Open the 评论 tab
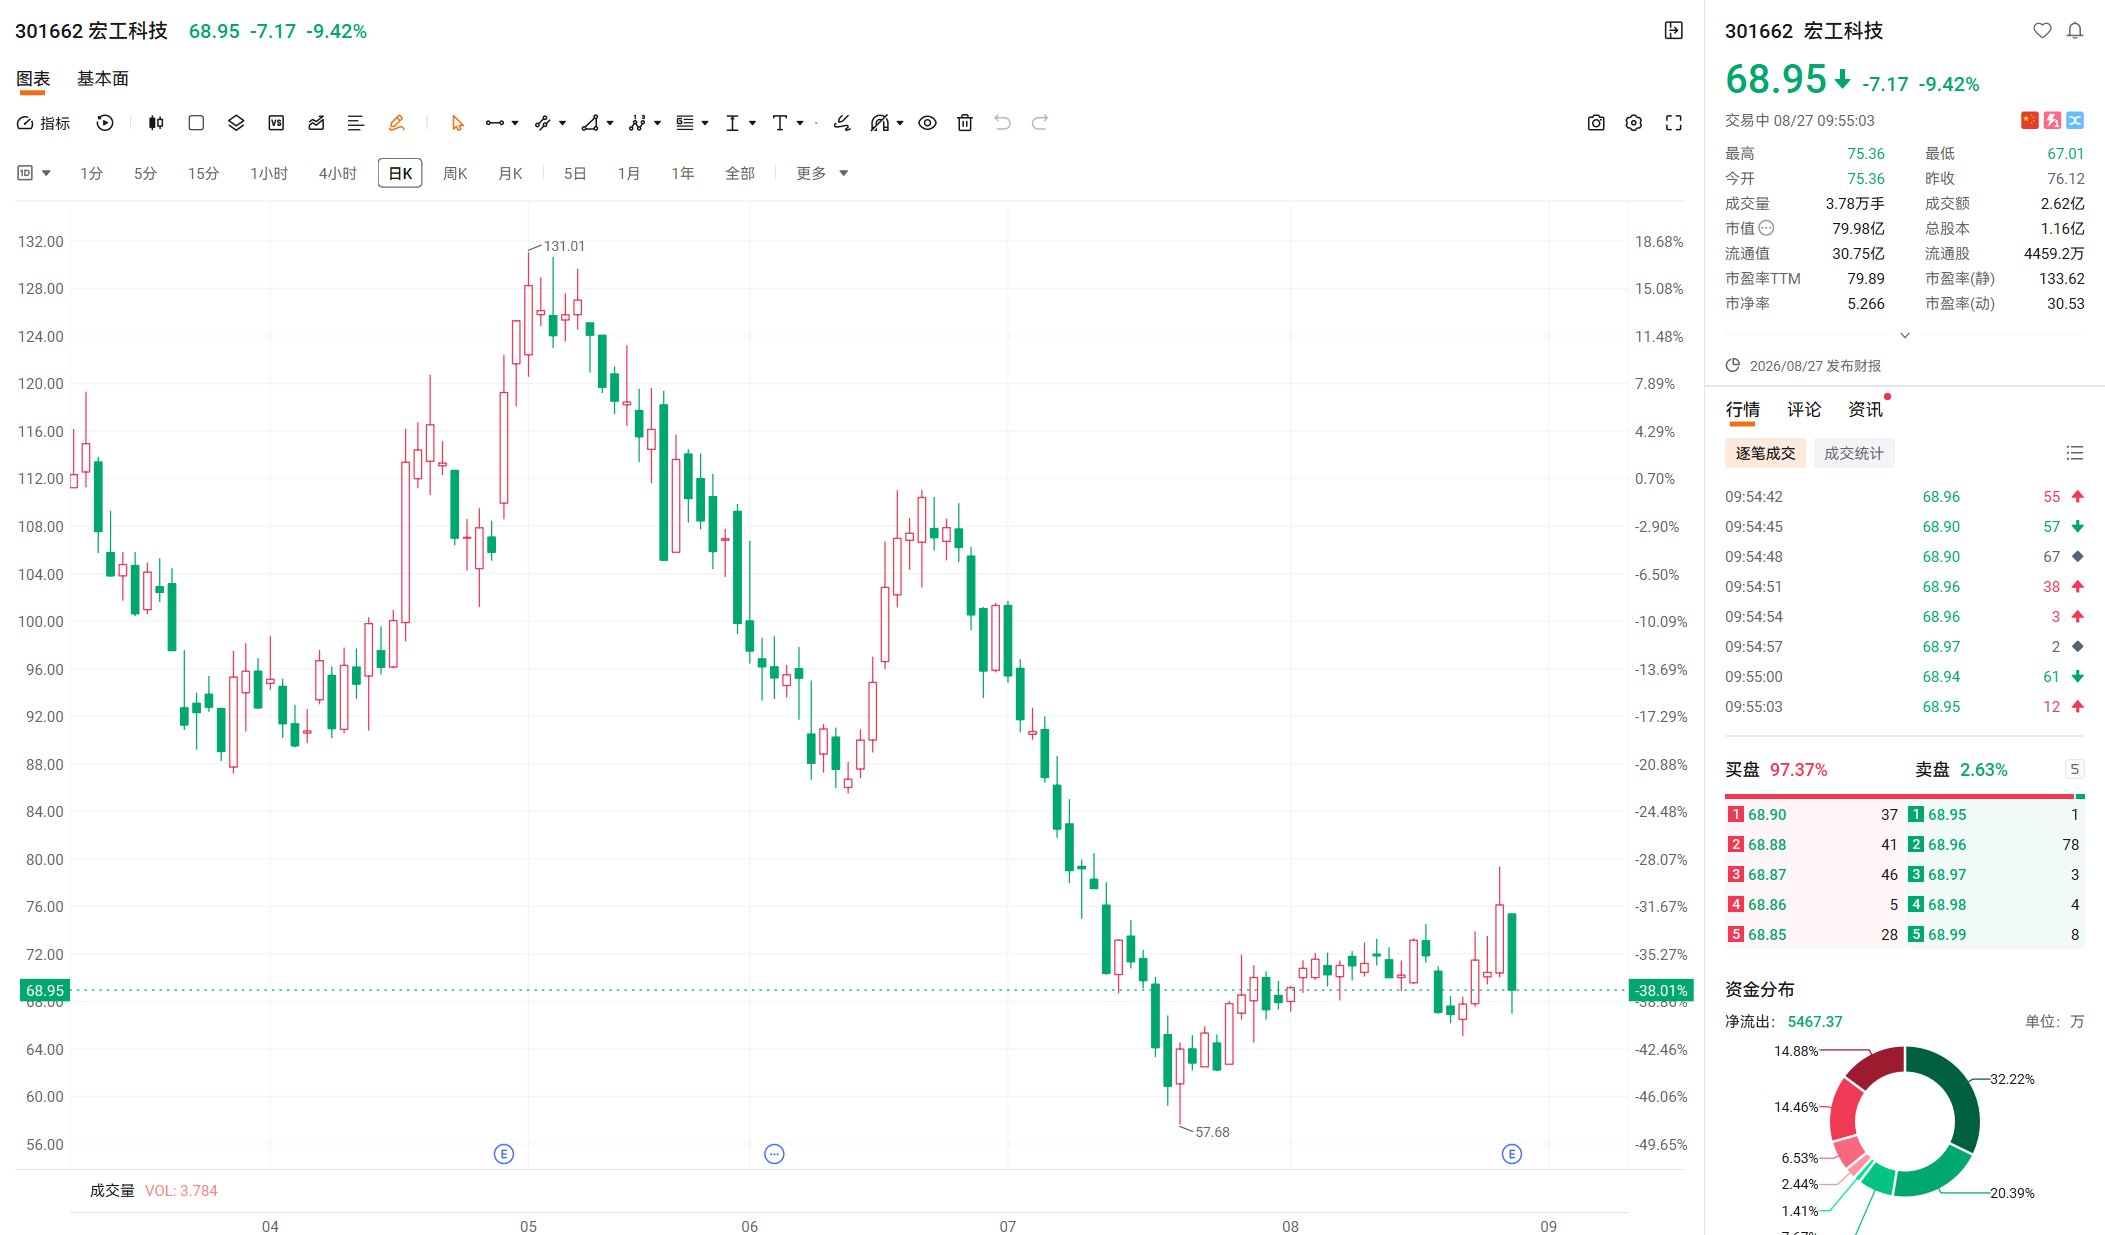The height and width of the screenshot is (1235, 2105). [1804, 409]
